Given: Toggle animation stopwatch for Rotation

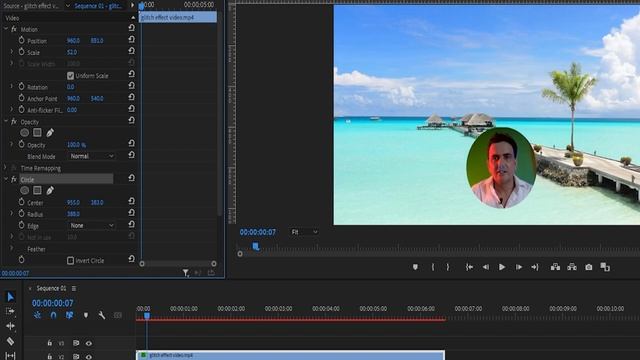Looking at the screenshot, I should tap(22, 87).
